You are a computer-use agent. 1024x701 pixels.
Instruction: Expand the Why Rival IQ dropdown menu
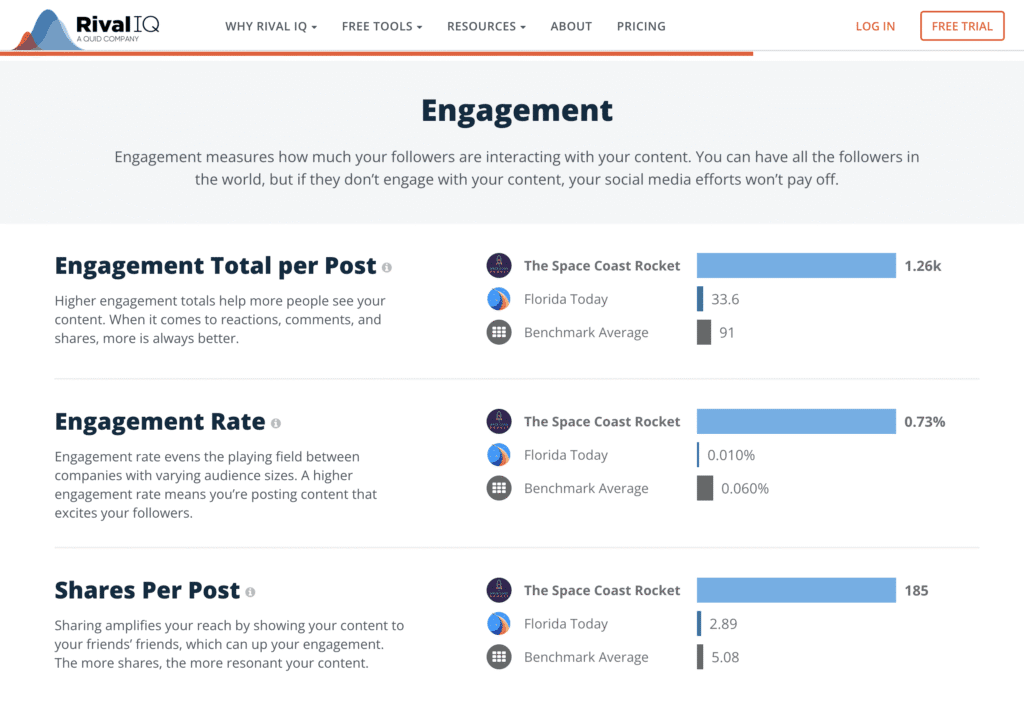click(x=271, y=26)
